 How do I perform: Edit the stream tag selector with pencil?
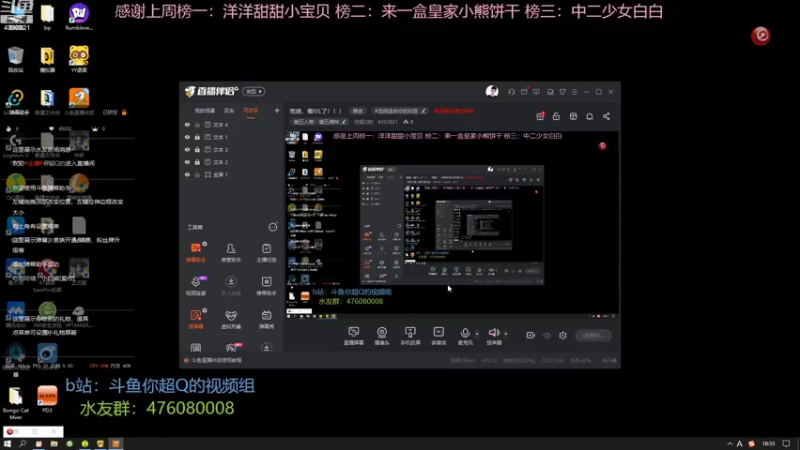[399, 111]
